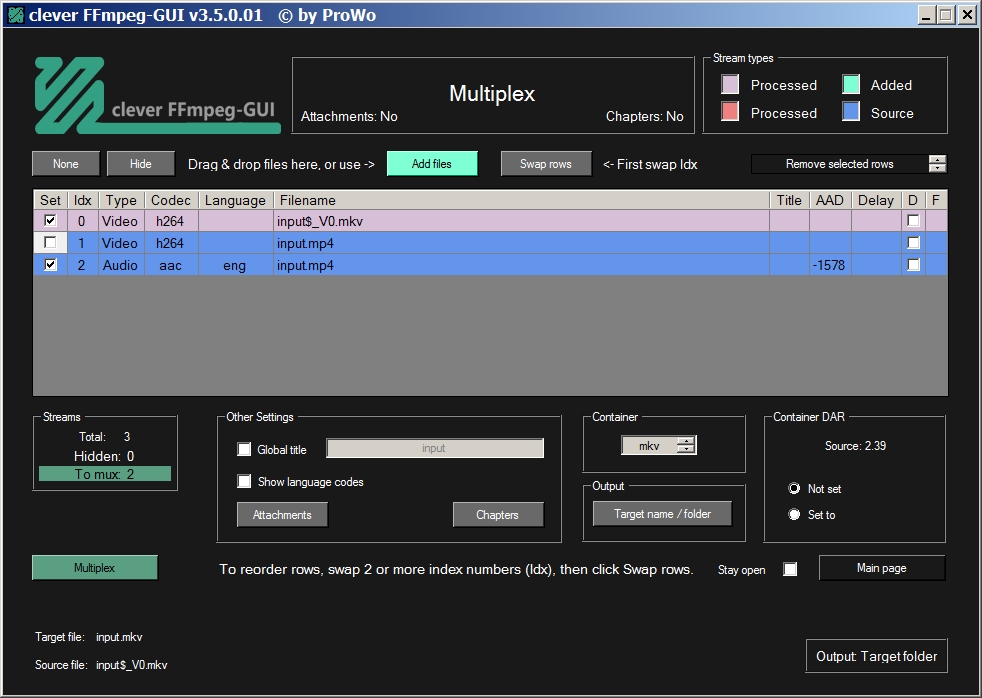
Task: Uncheck Set checkbox for audio row 2
Action: point(50,264)
